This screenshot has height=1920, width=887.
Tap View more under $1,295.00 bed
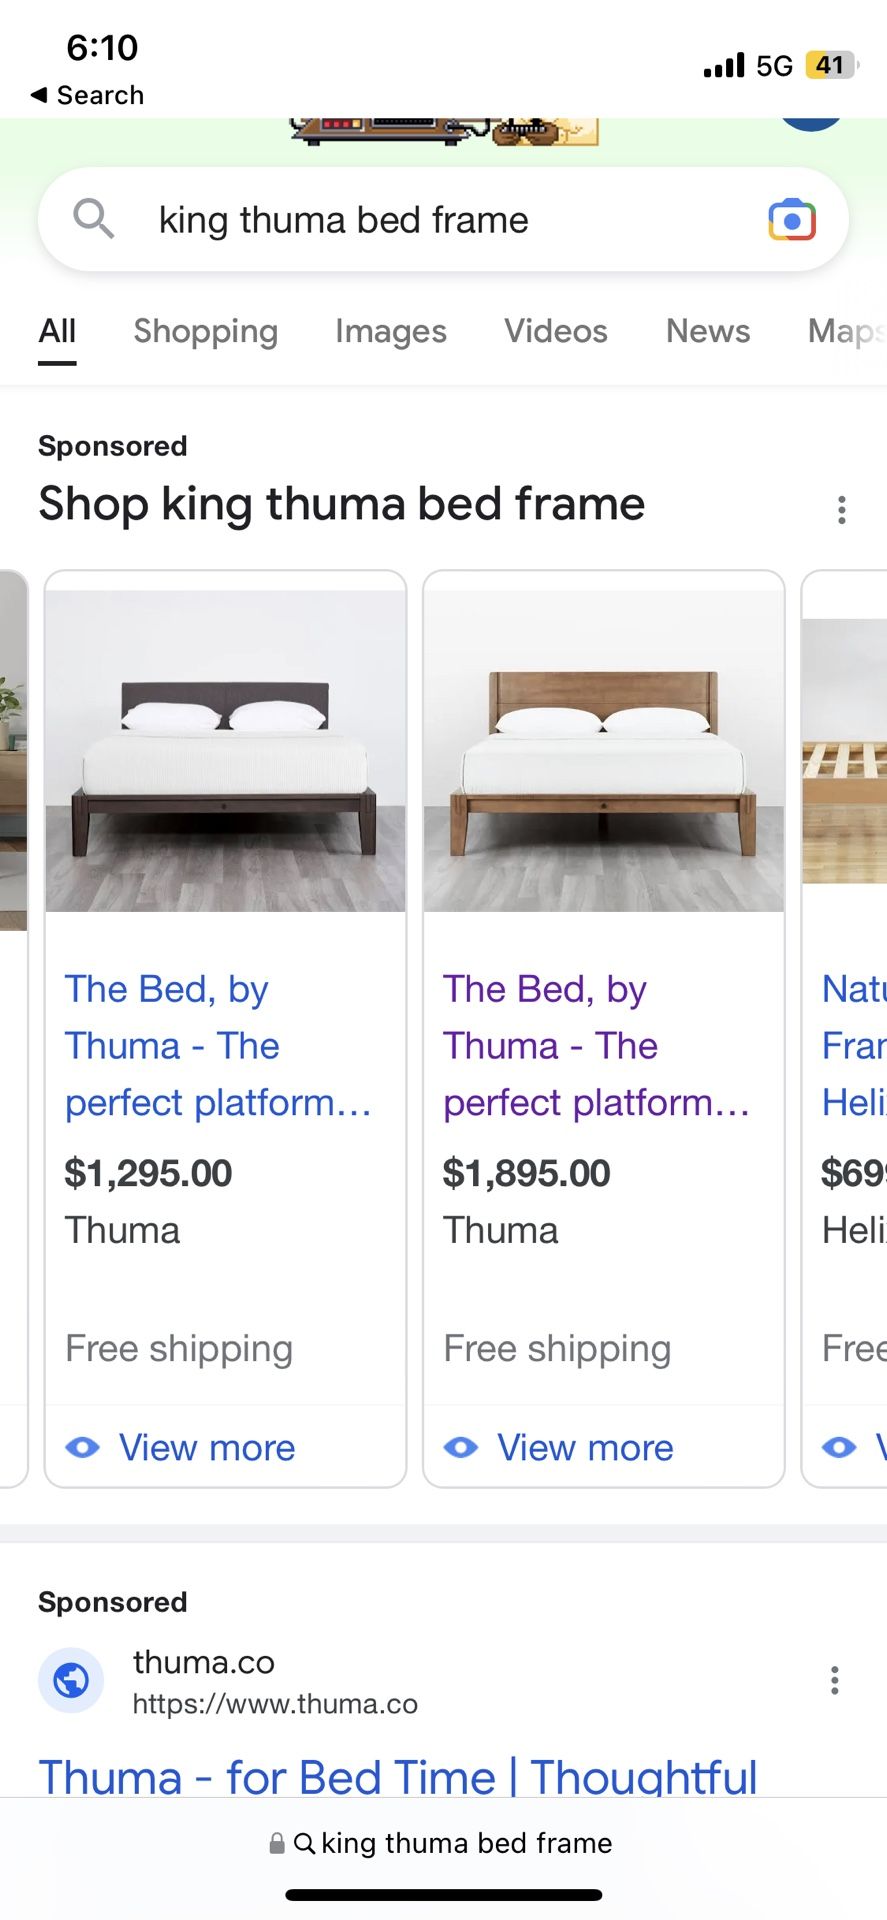207,1447
